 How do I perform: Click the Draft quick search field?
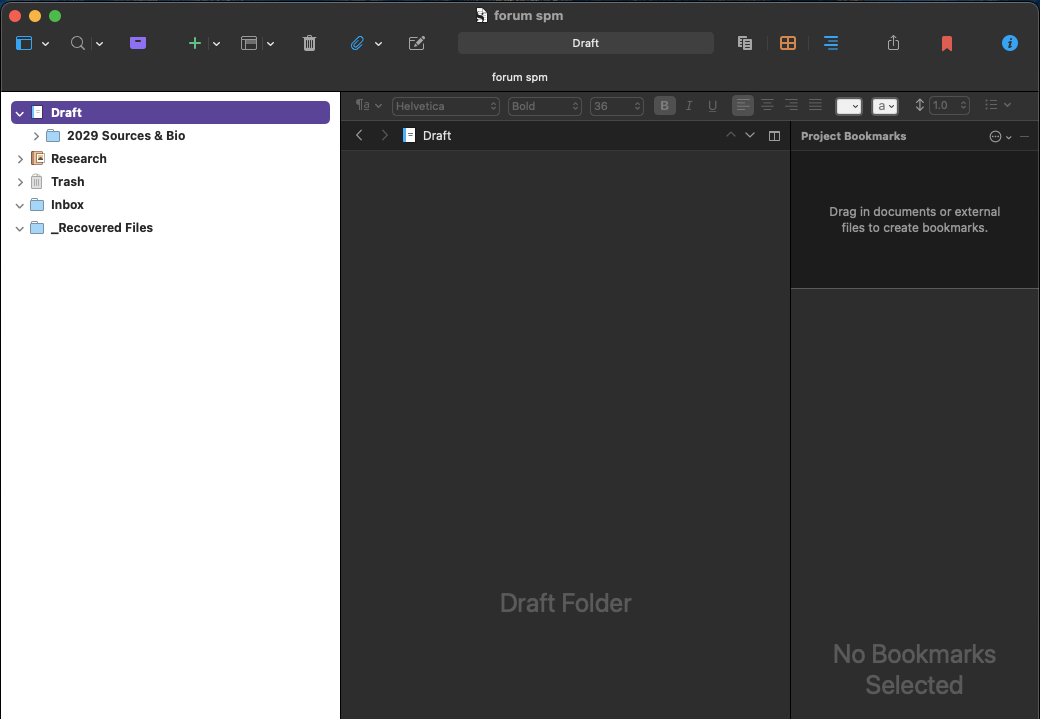[585, 43]
